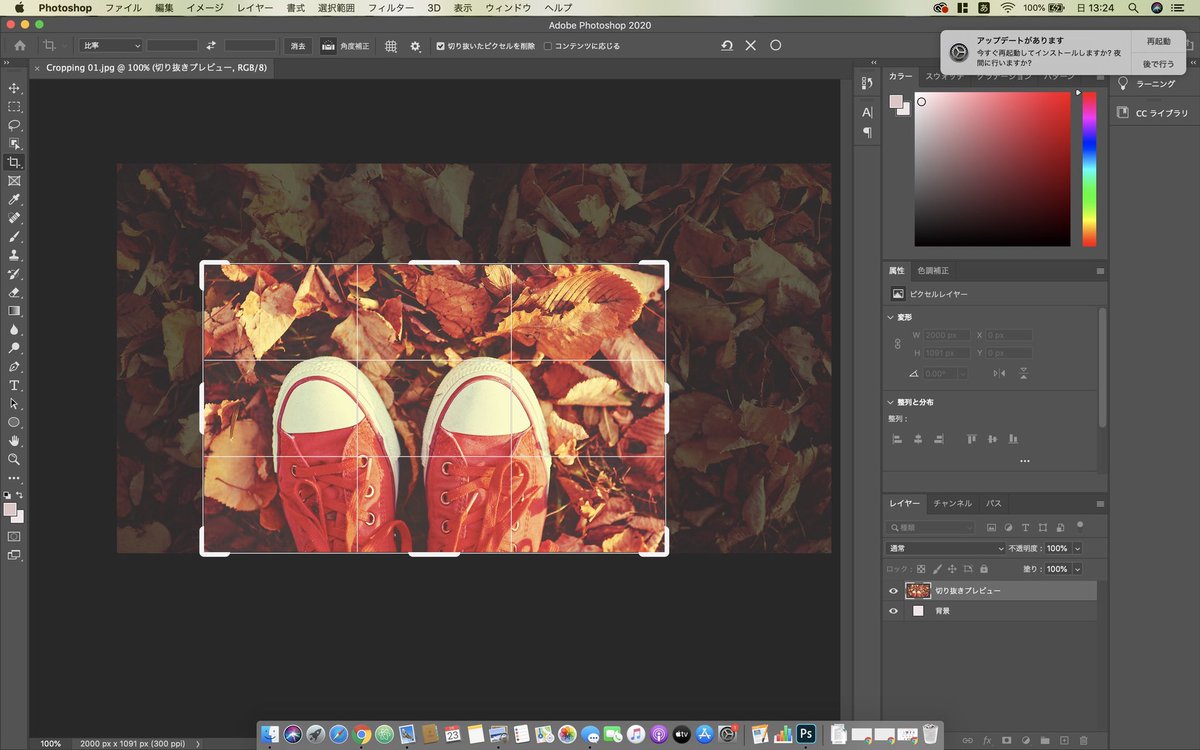Collapse the 変形 section
This screenshot has height=750, width=1200.
pyautogui.click(x=892, y=317)
